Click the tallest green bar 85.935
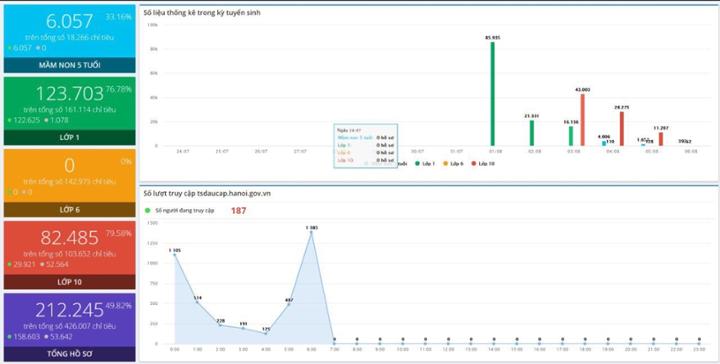Image resolution: width=720 pixels, height=364 pixels. [x=493, y=94]
